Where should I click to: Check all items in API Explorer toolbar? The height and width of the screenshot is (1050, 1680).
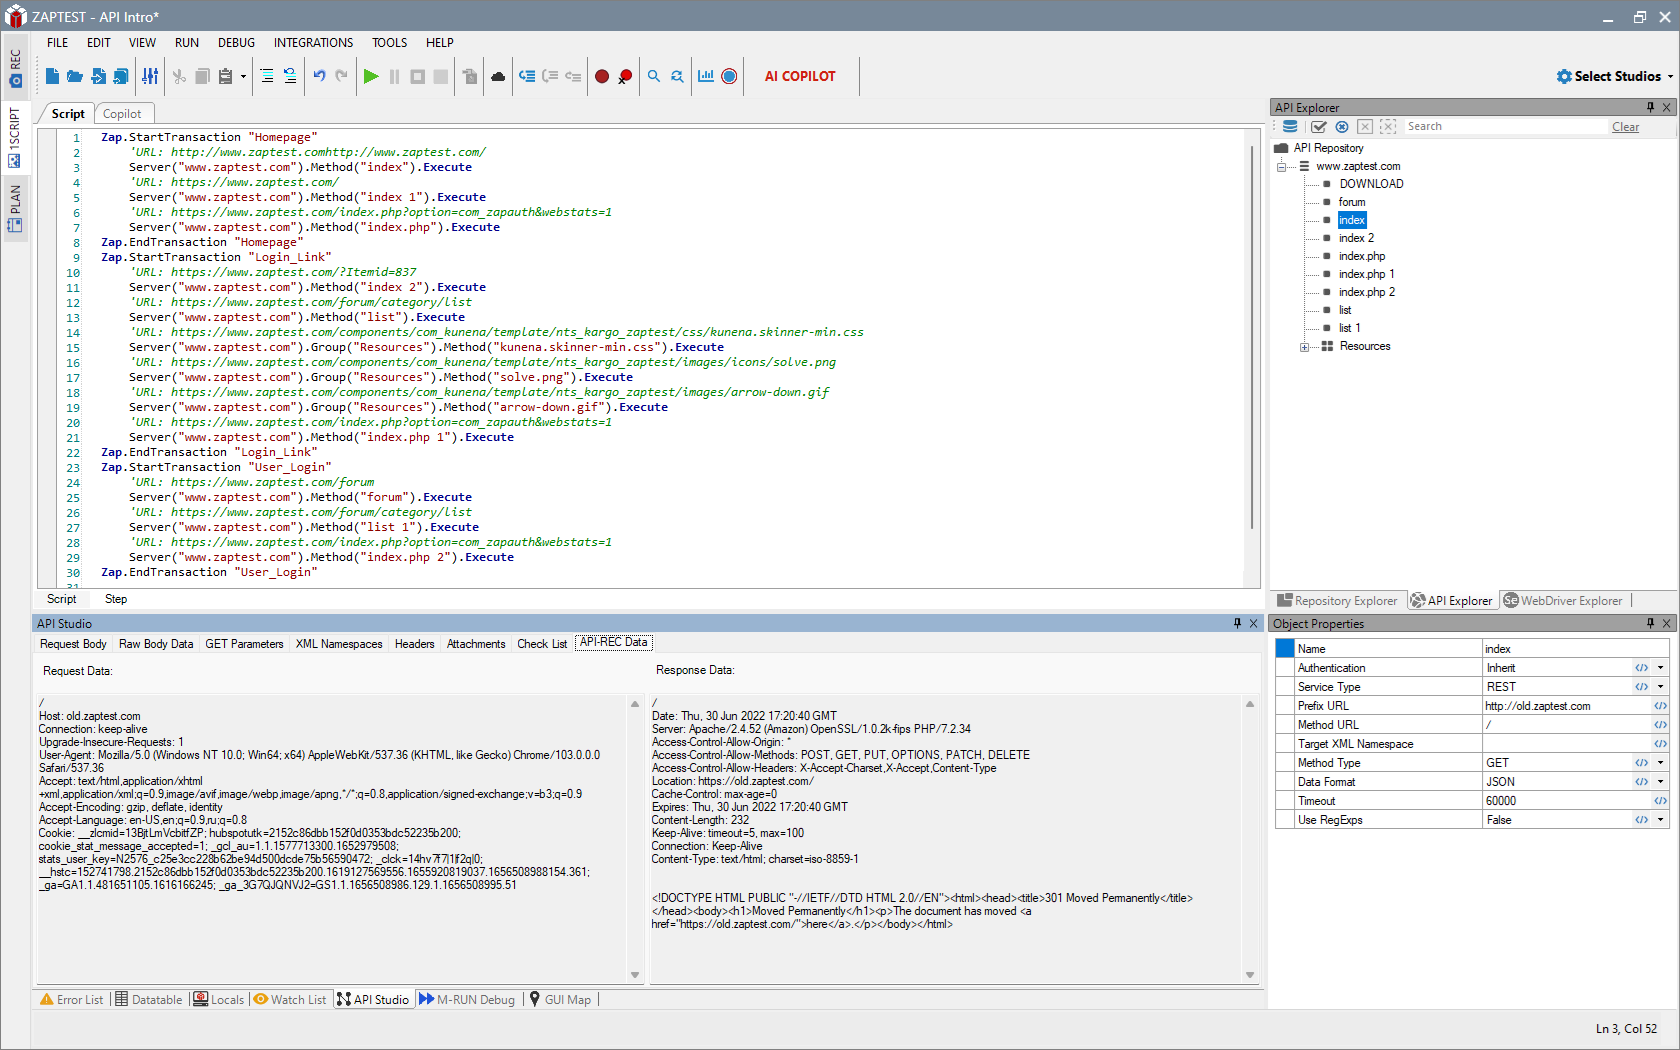1319,127
